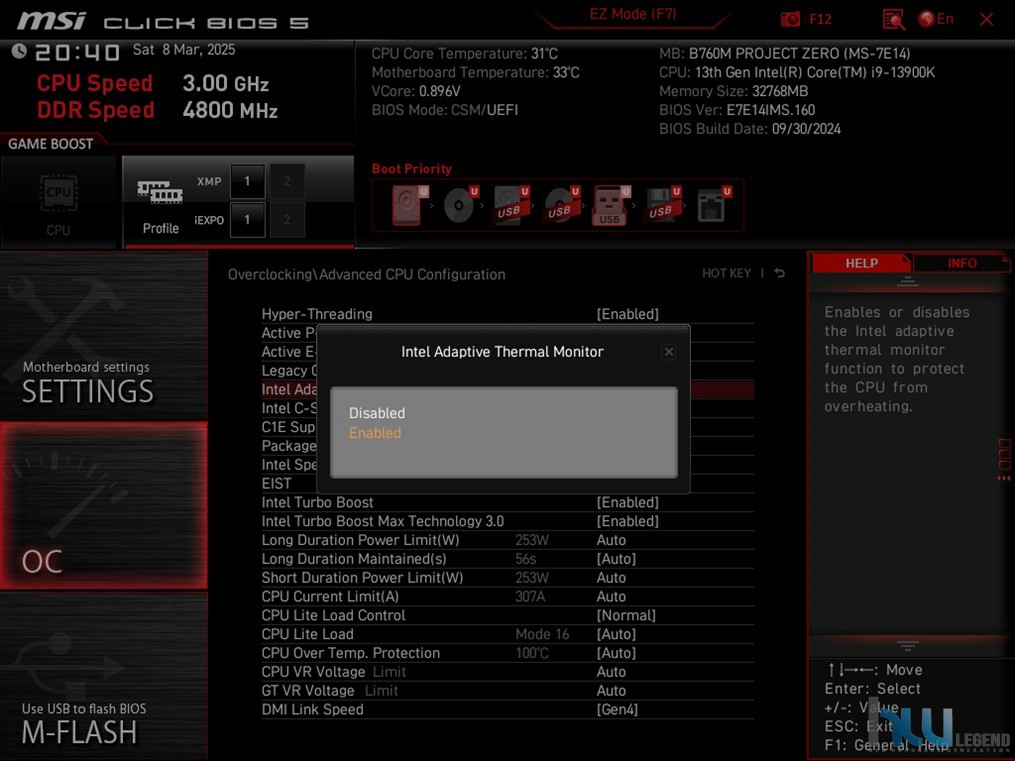Image resolution: width=1015 pixels, height=761 pixels.
Task: Open the OC overclocking section
Action: click(104, 505)
